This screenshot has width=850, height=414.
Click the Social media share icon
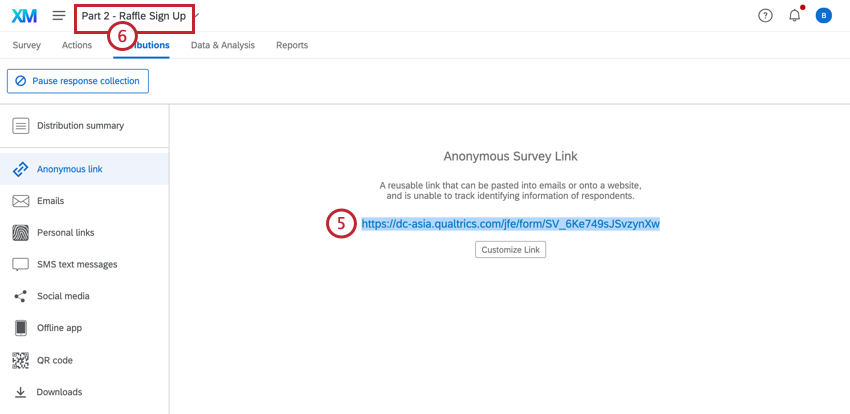(20, 297)
